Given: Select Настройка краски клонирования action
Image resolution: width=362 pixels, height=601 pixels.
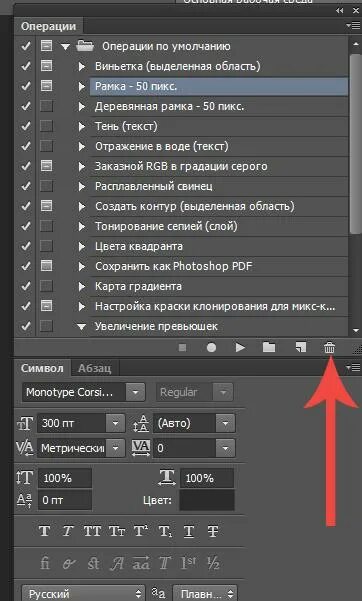Looking at the screenshot, I should pos(219,306).
